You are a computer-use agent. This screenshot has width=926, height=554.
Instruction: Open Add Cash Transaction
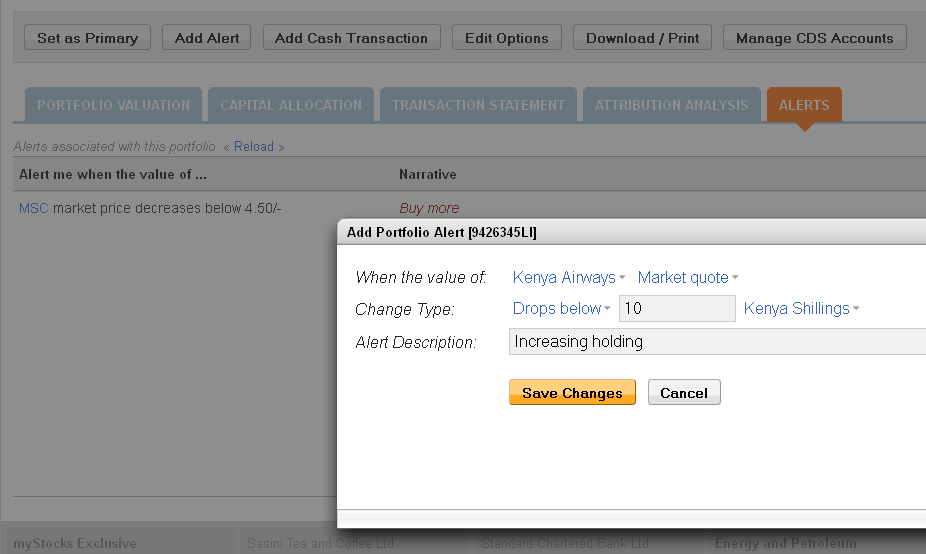click(351, 38)
